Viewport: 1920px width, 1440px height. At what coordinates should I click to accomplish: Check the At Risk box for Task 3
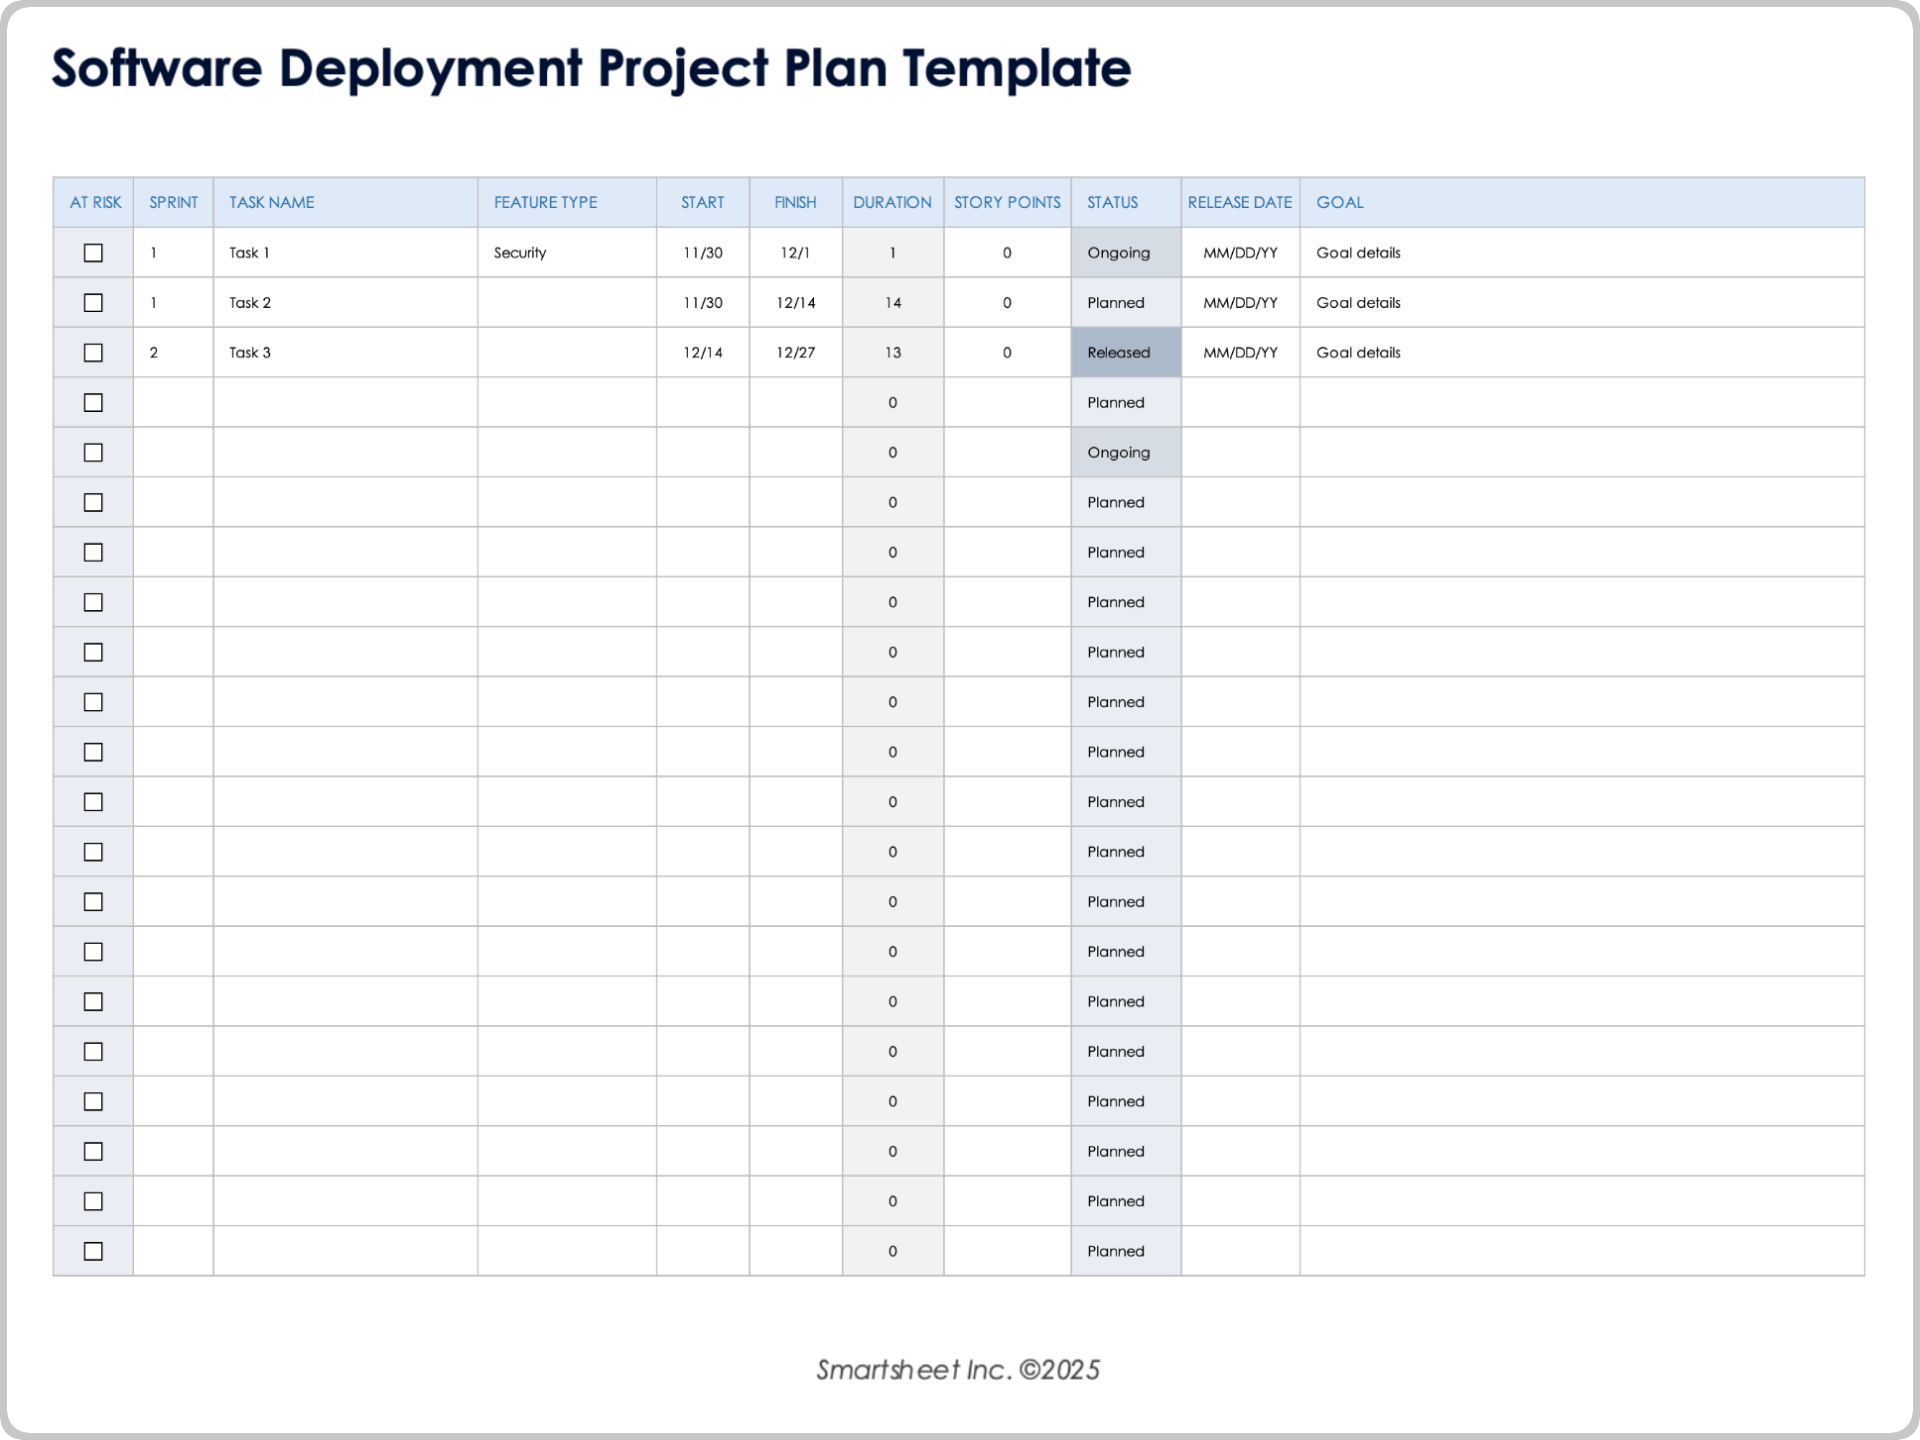[x=93, y=352]
